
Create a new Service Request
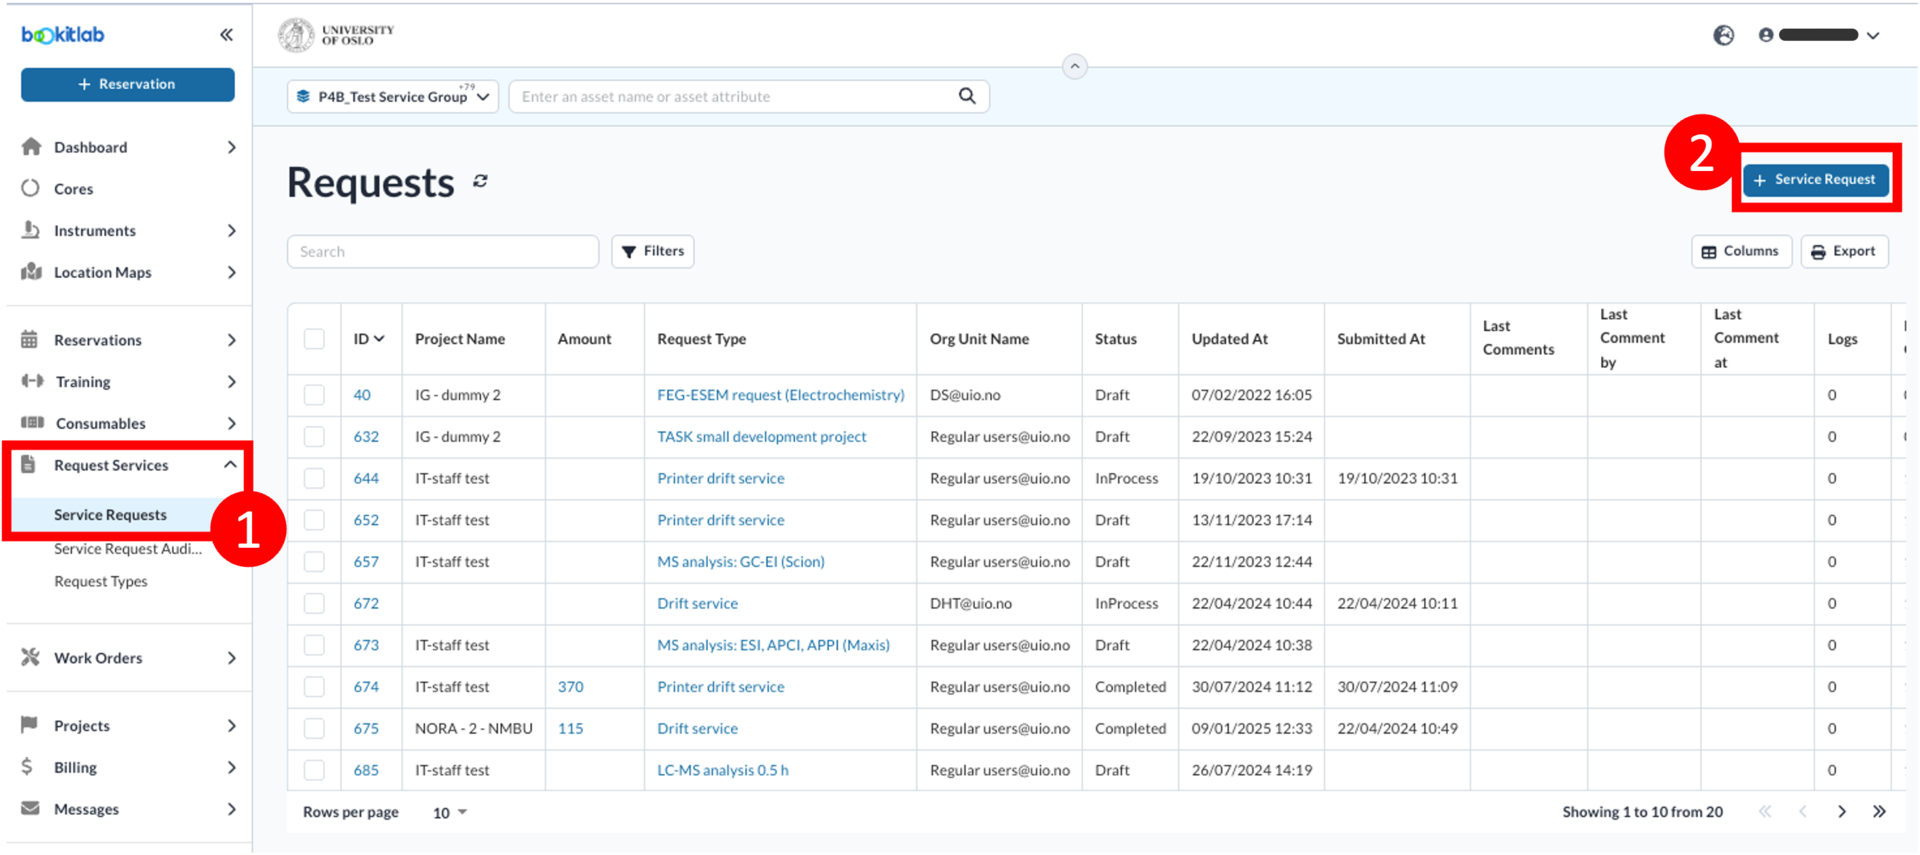click(1816, 180)
